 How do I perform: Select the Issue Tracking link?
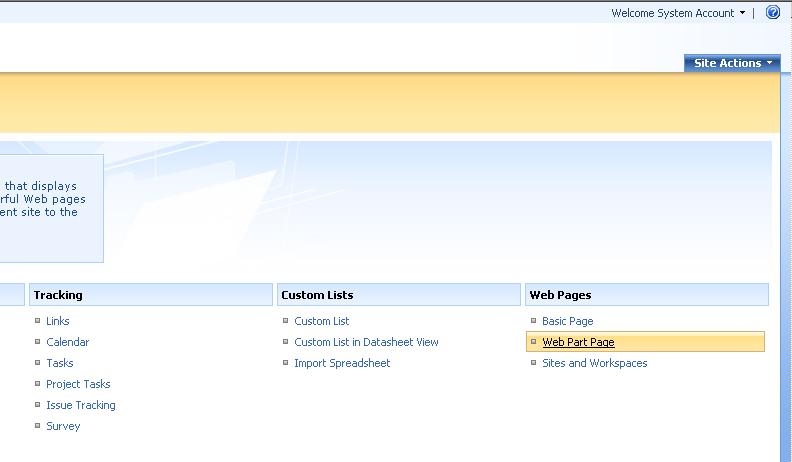(x=81, y=405)
